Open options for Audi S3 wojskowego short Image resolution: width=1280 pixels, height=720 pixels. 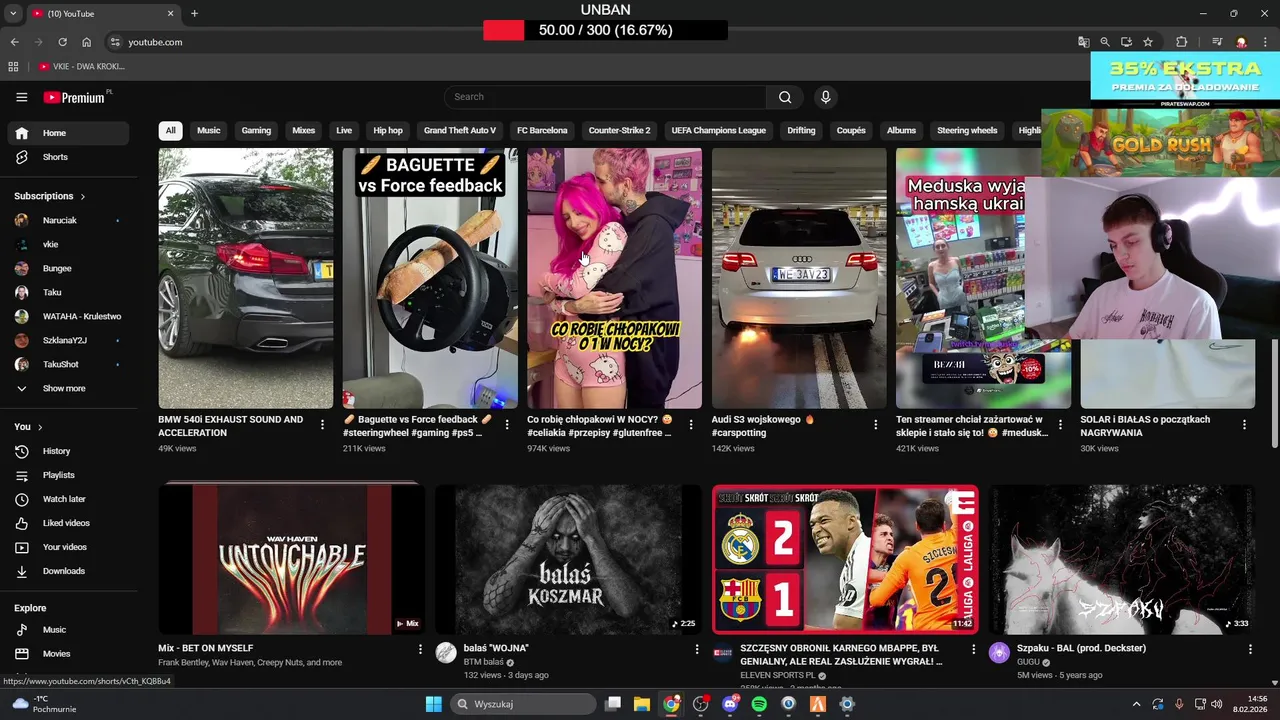pyautogui.click(x=875, y=425)
